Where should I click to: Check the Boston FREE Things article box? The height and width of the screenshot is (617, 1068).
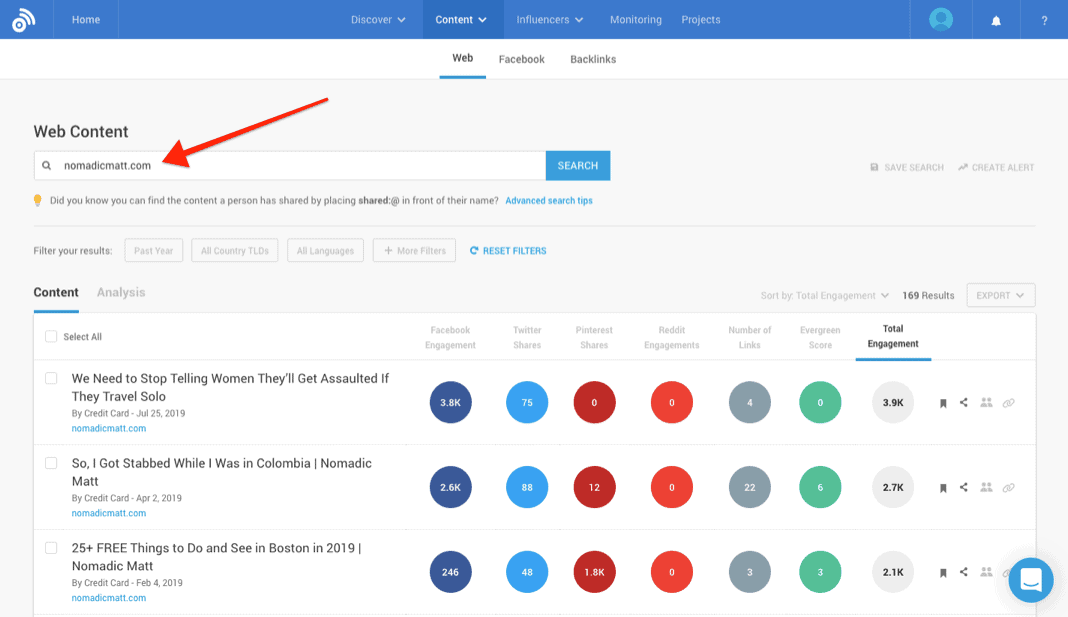51,548
